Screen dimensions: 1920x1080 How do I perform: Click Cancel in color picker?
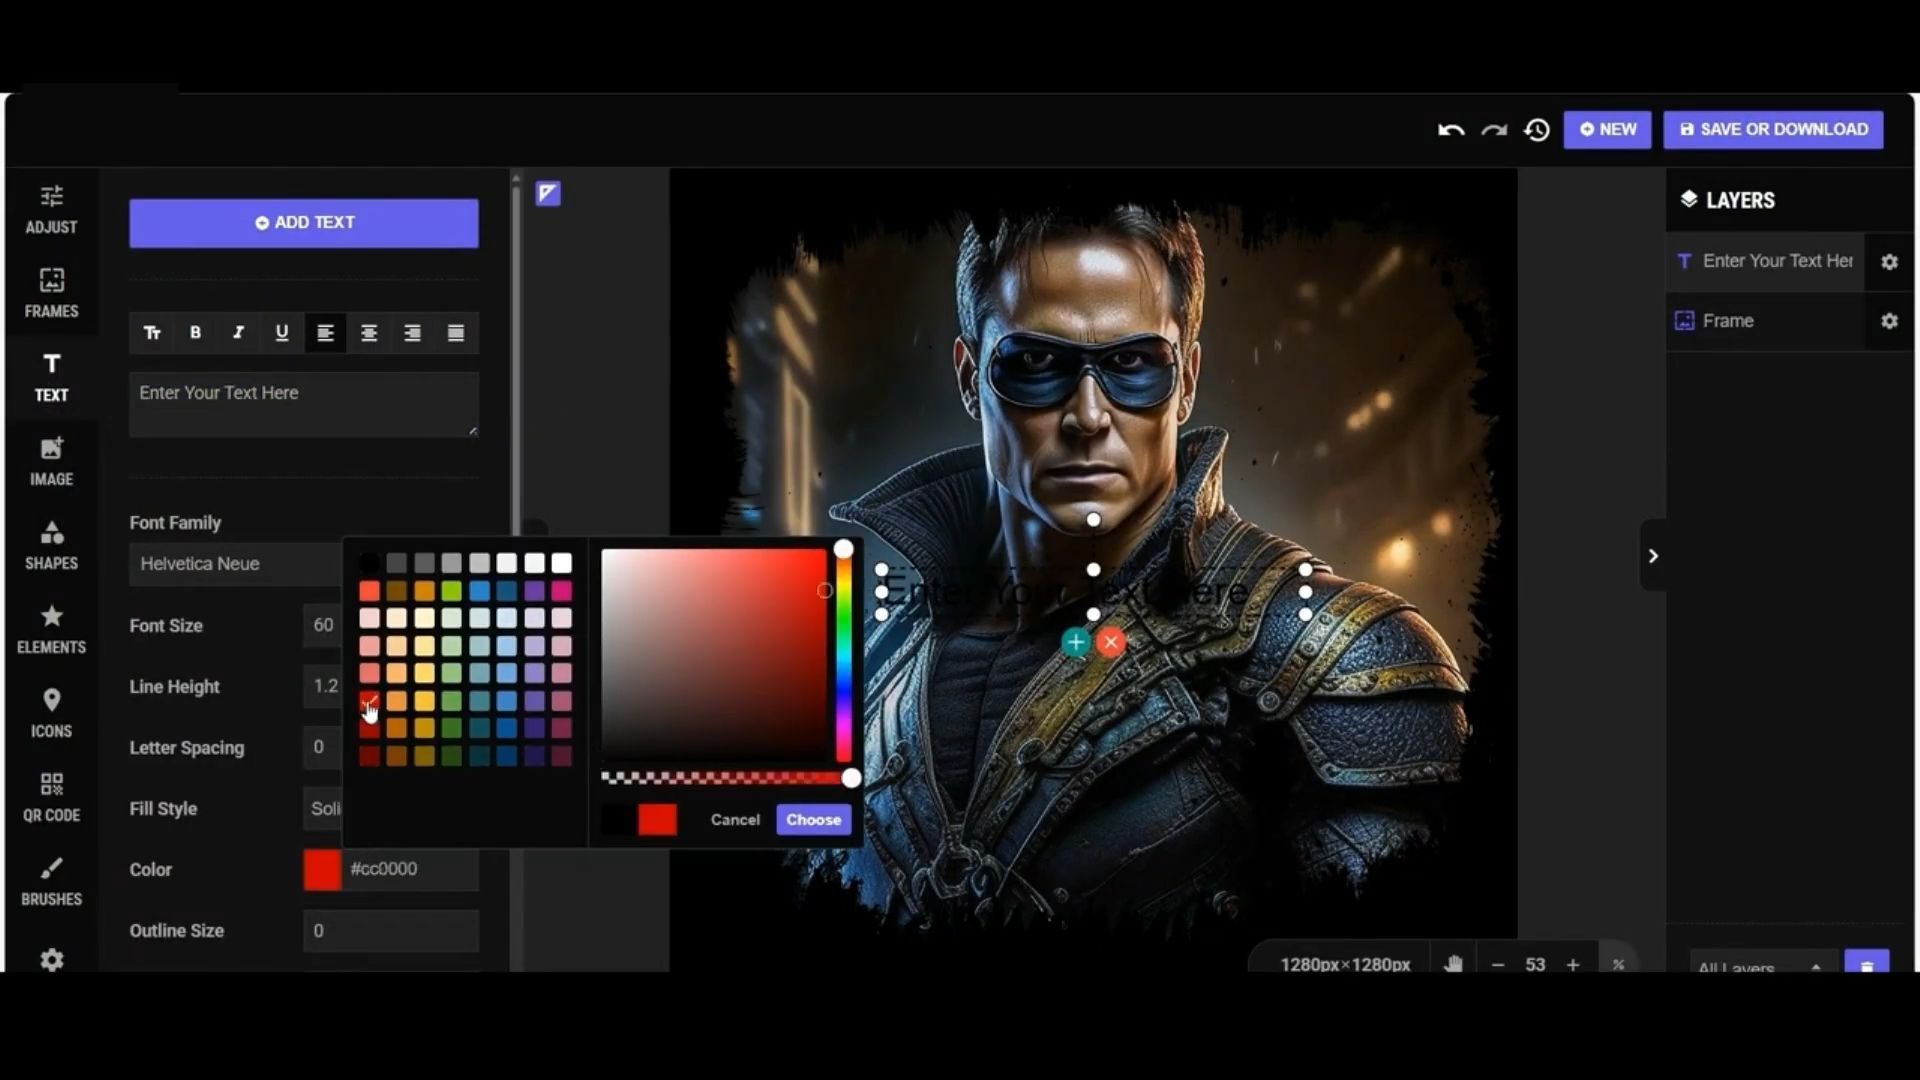[x=735, y=819]
